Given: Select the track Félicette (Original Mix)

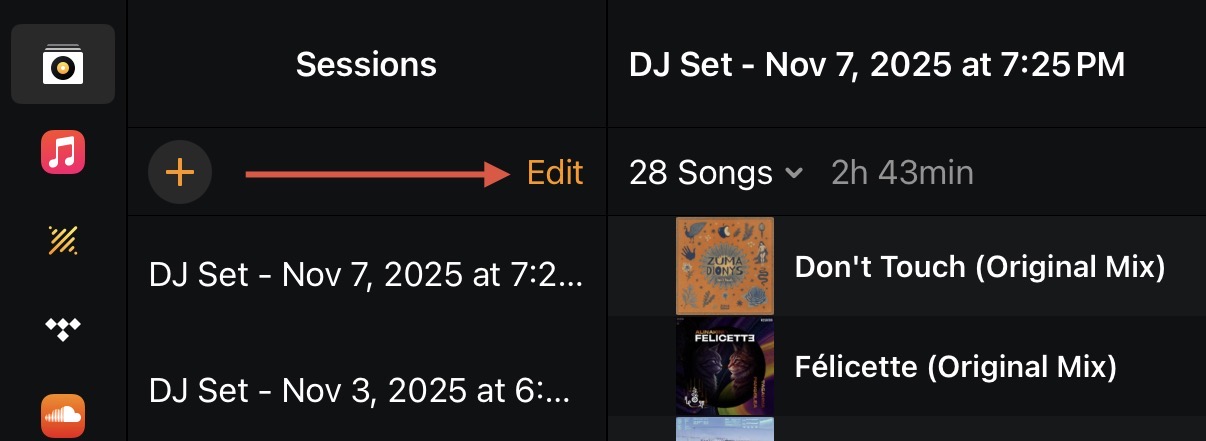Looking at the screenshot, I should (955, 367).
